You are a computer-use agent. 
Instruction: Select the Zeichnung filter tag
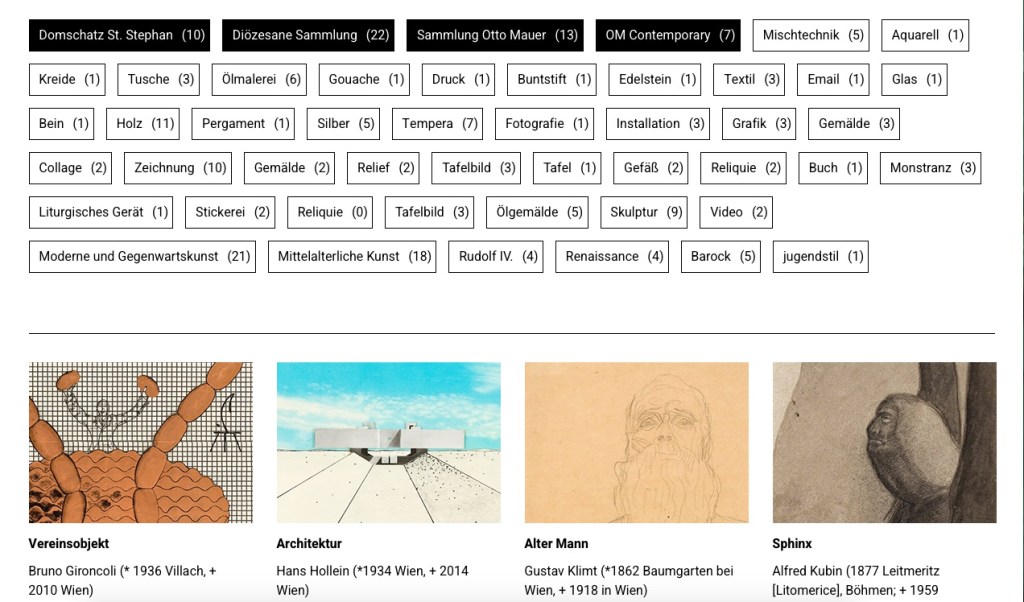180,168
